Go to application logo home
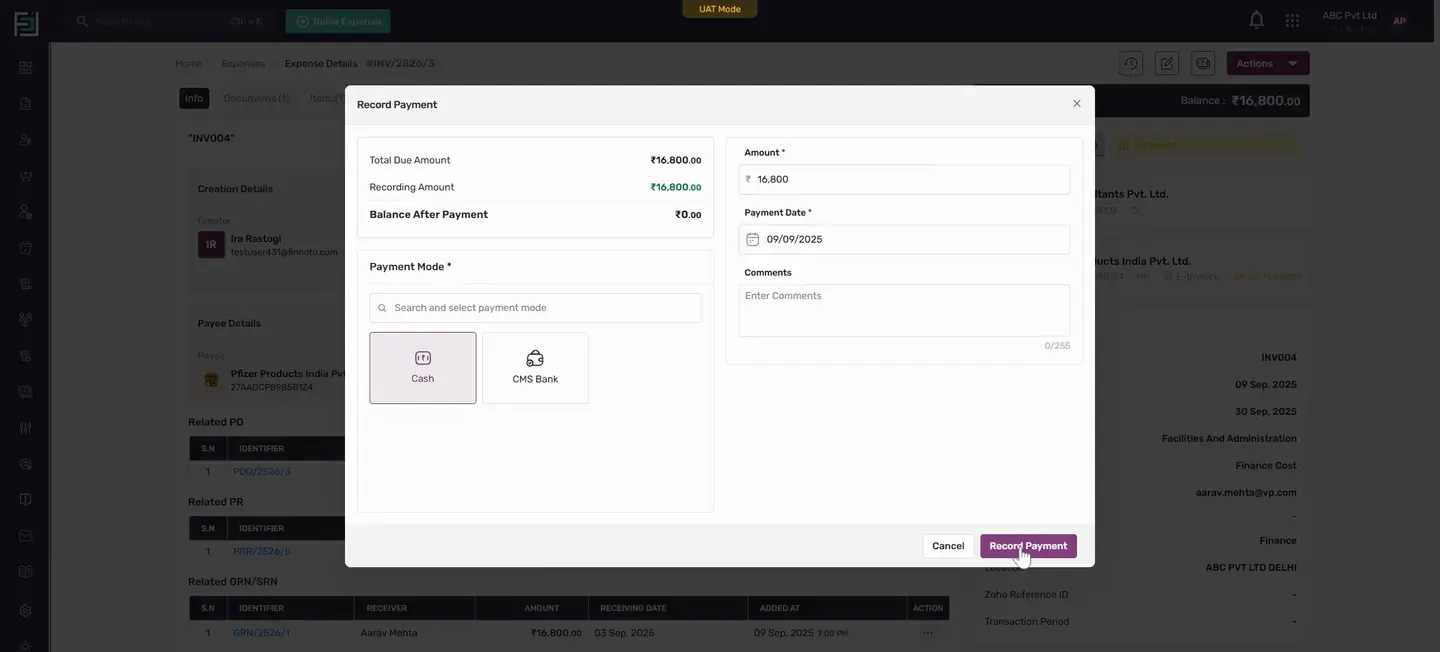Image resolution: width=1440 pixels, height=652 pixels. pyautogui.click(x=26, y=23)
